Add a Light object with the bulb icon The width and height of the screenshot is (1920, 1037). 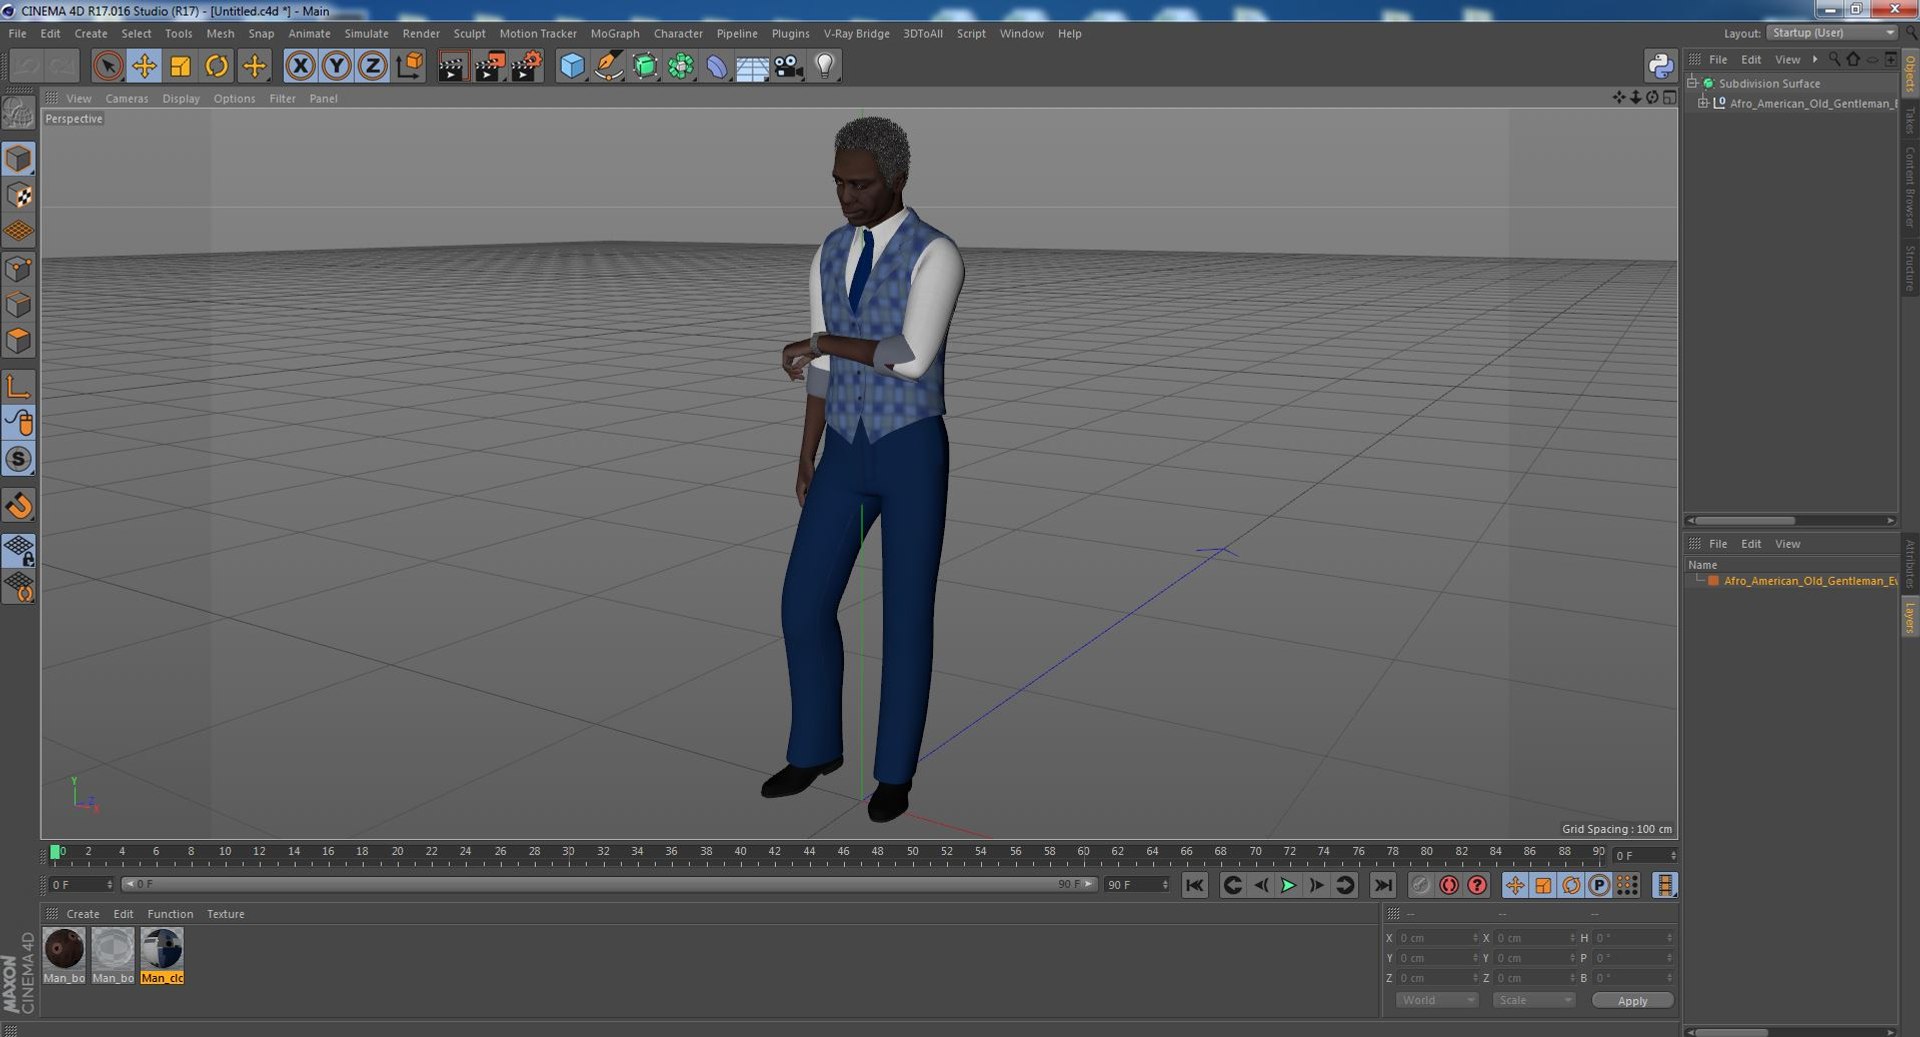(824, 66)
